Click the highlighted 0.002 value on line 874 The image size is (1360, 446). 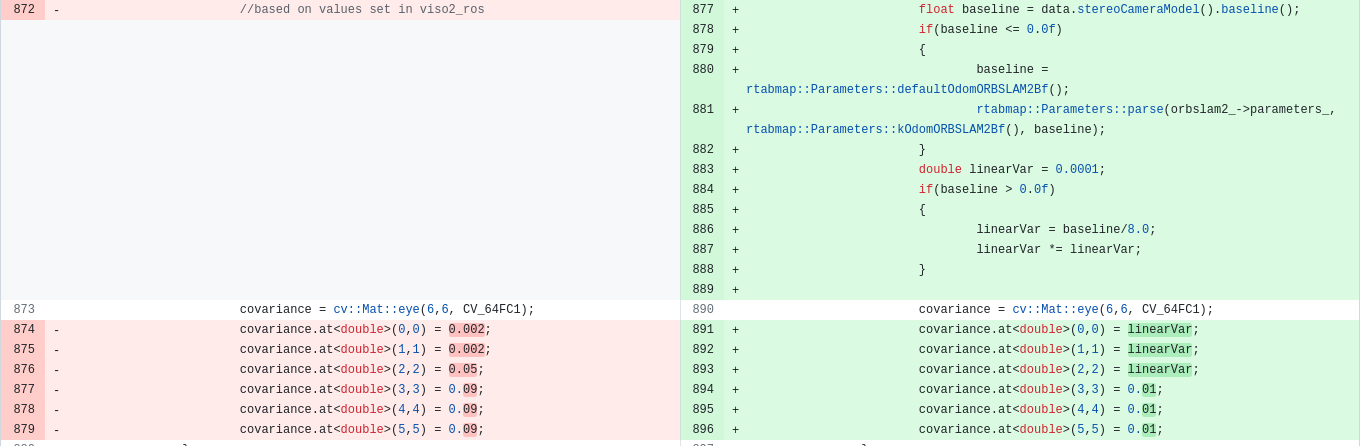click(x=466, y=330)
